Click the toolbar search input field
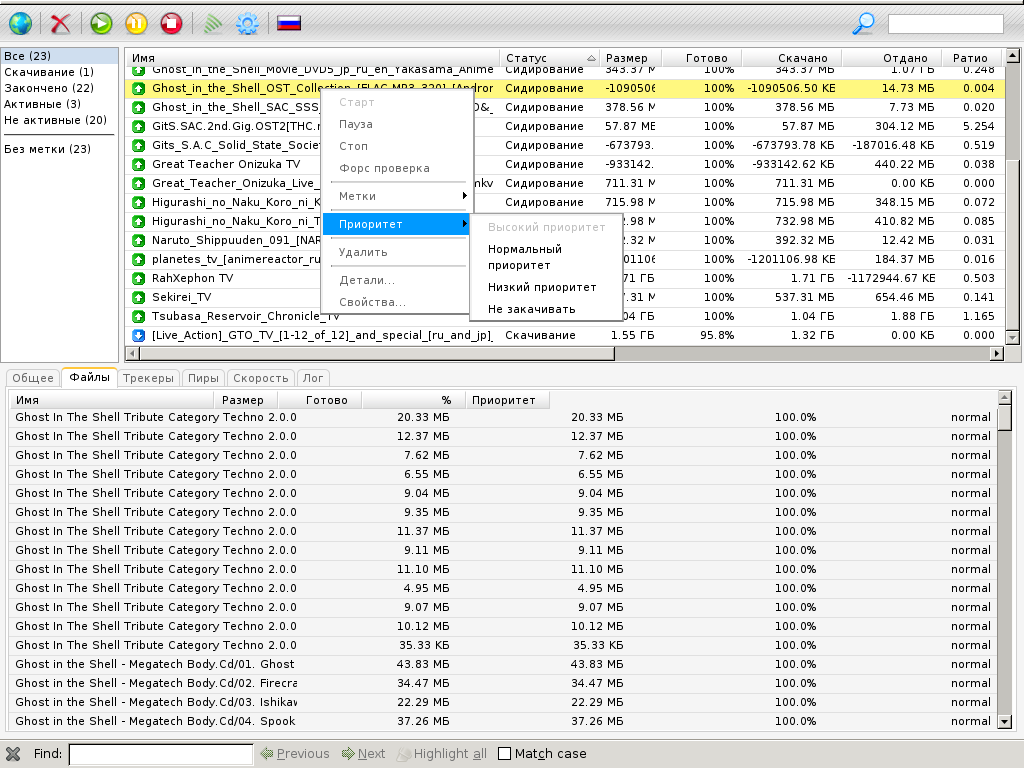 coord(945,24)
